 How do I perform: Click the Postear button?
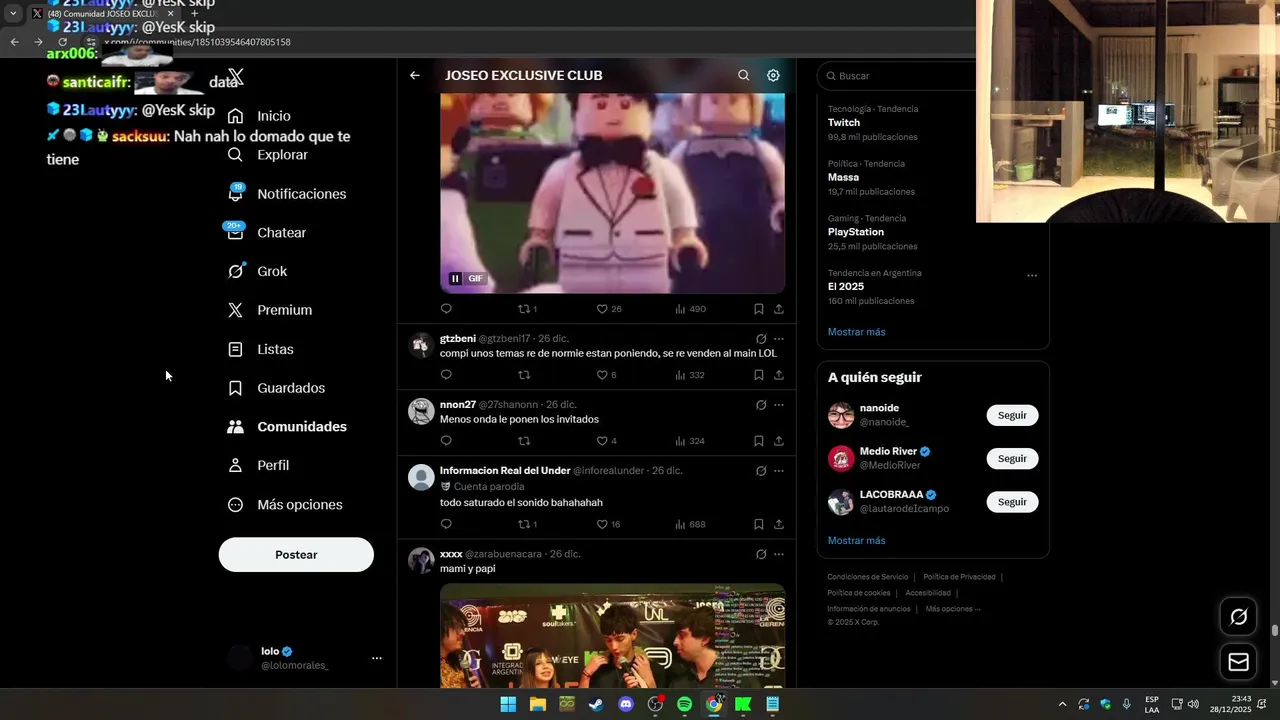(296, 555)
